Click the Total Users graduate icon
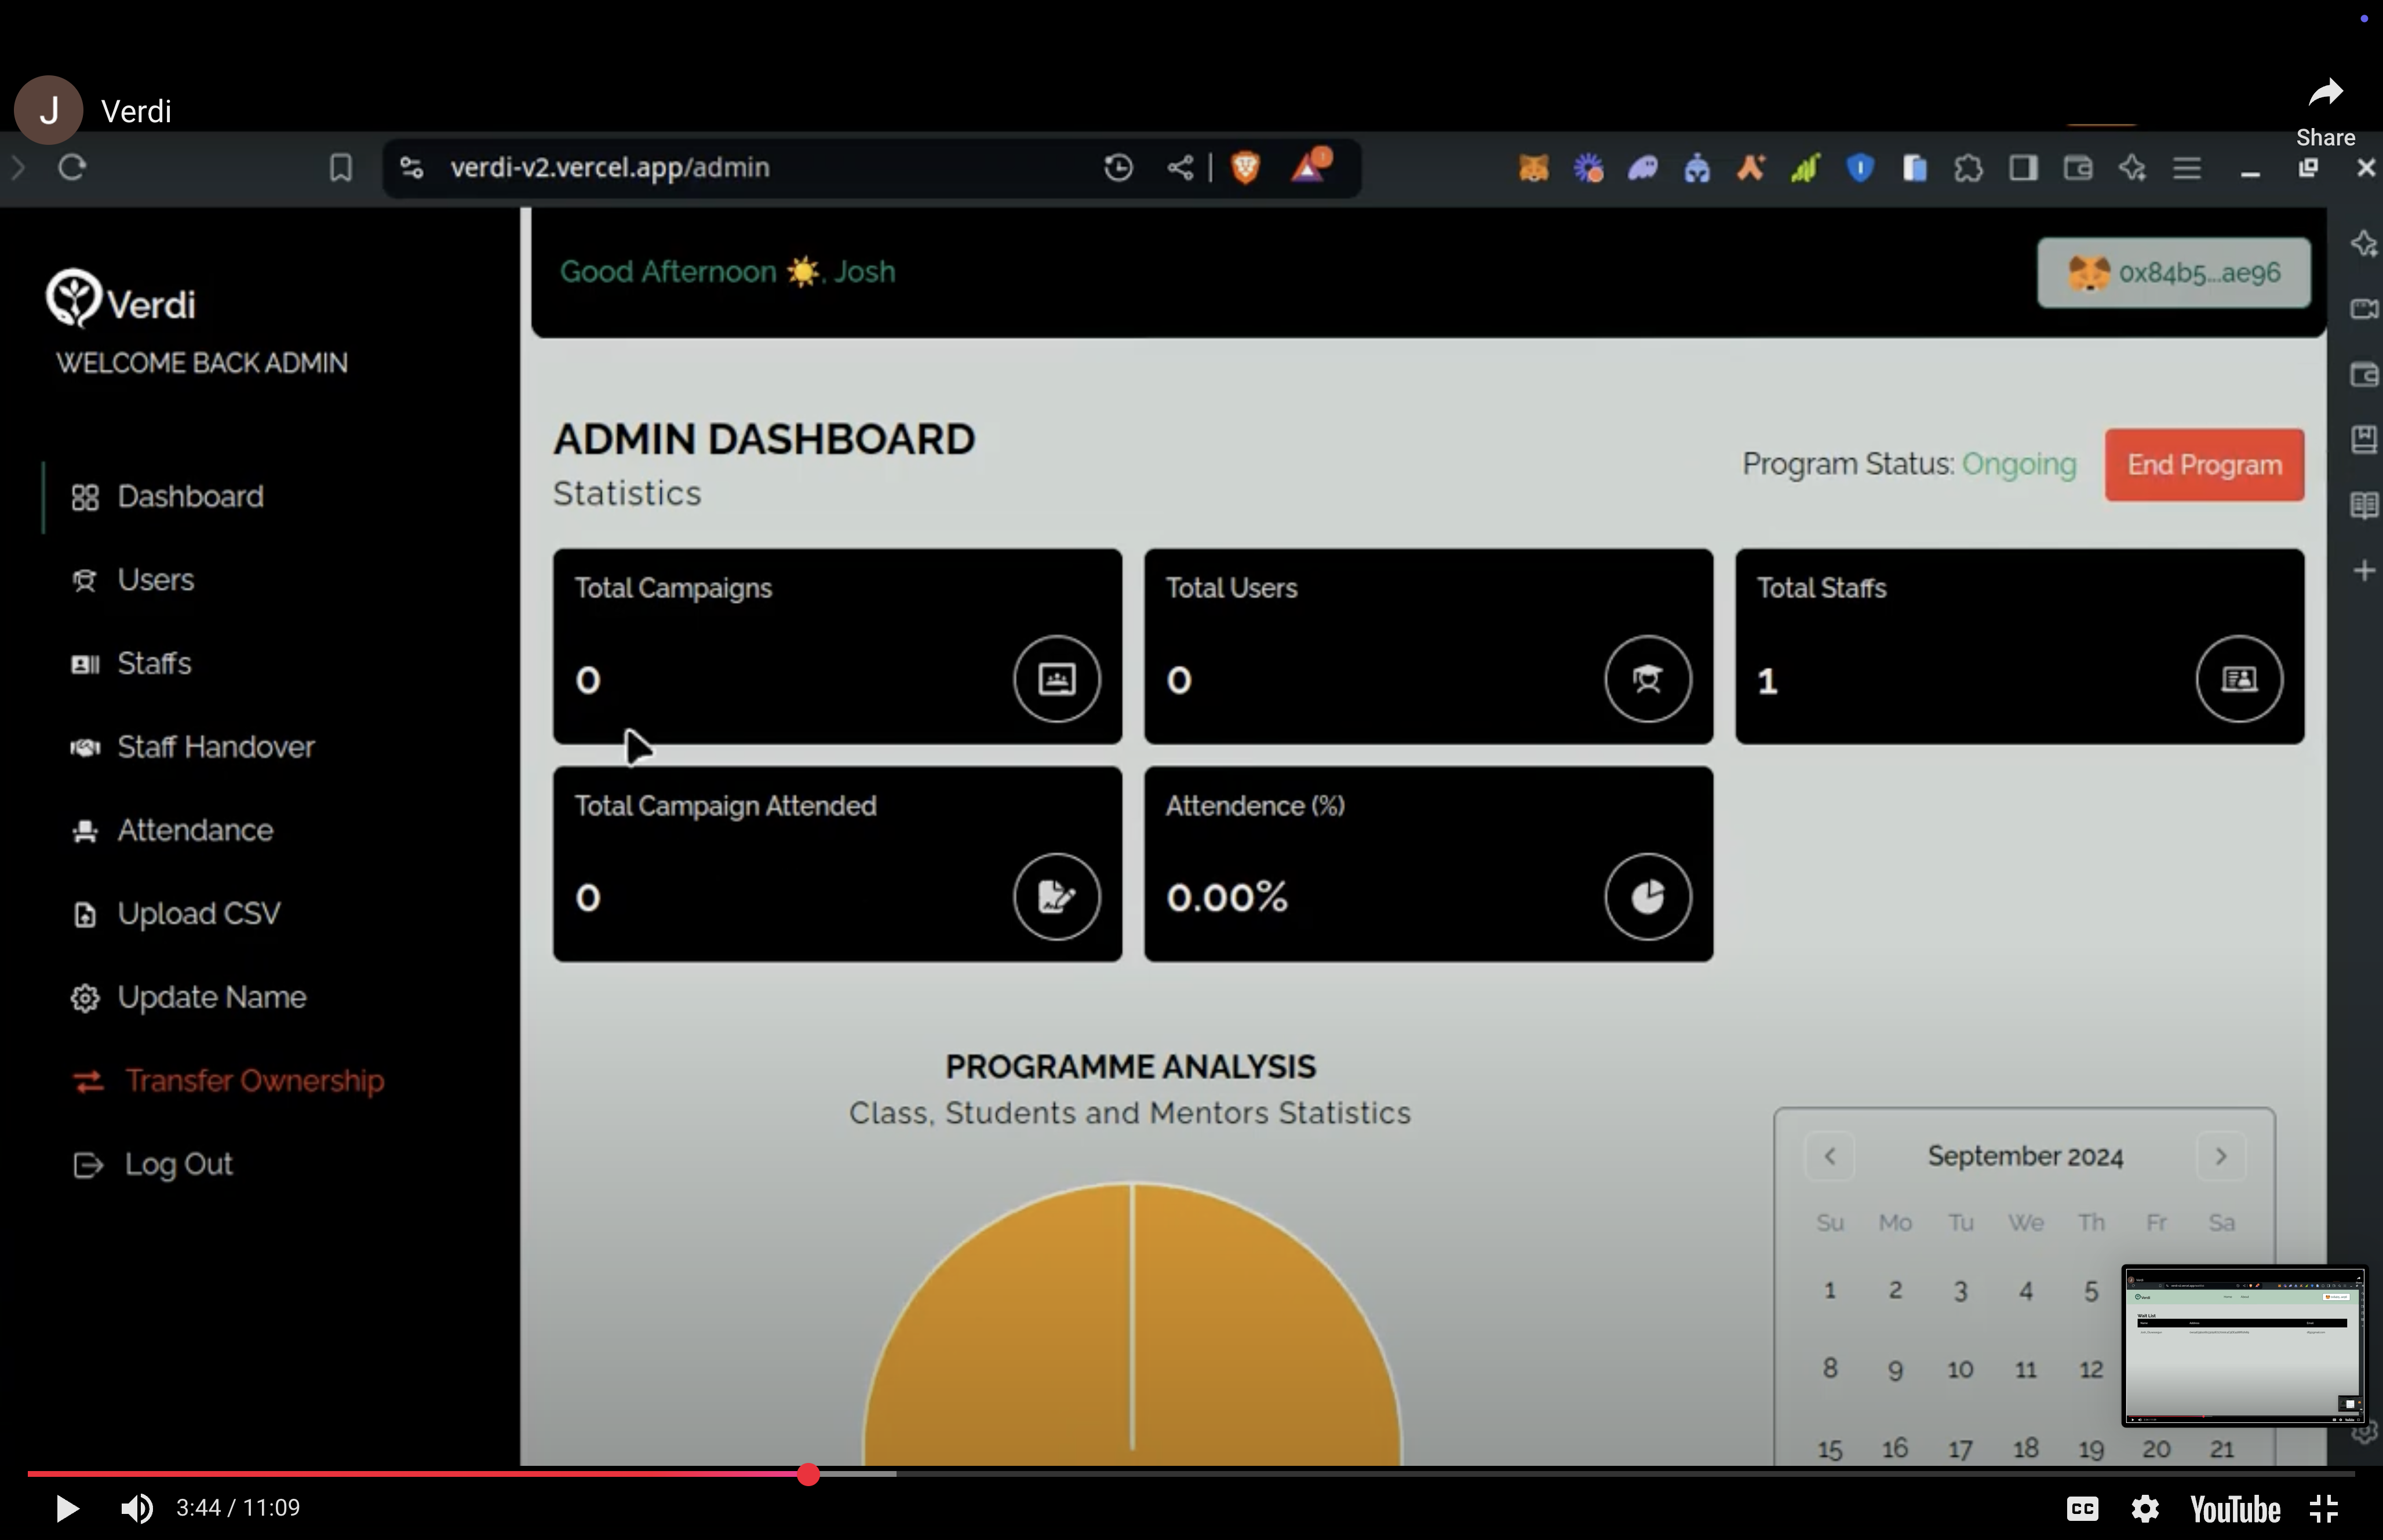 tap(1647, 679)
